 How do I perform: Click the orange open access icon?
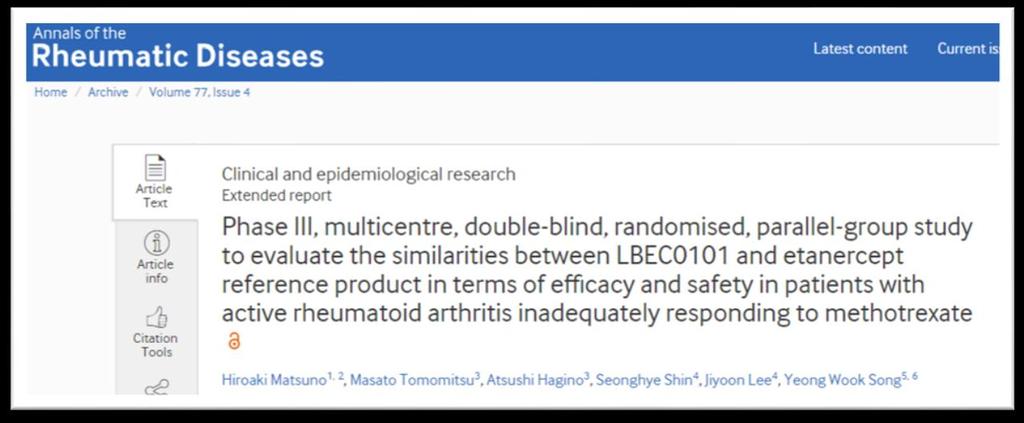point(234,341)
